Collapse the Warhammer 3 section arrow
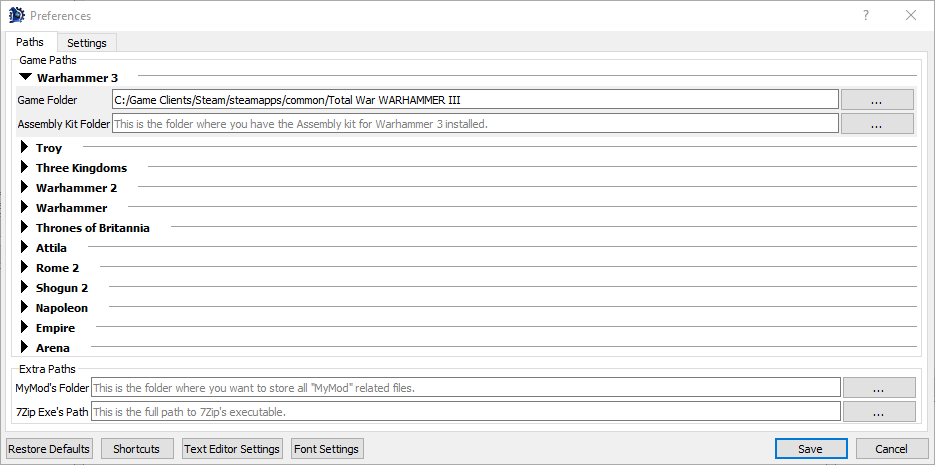 coord(25,77)
